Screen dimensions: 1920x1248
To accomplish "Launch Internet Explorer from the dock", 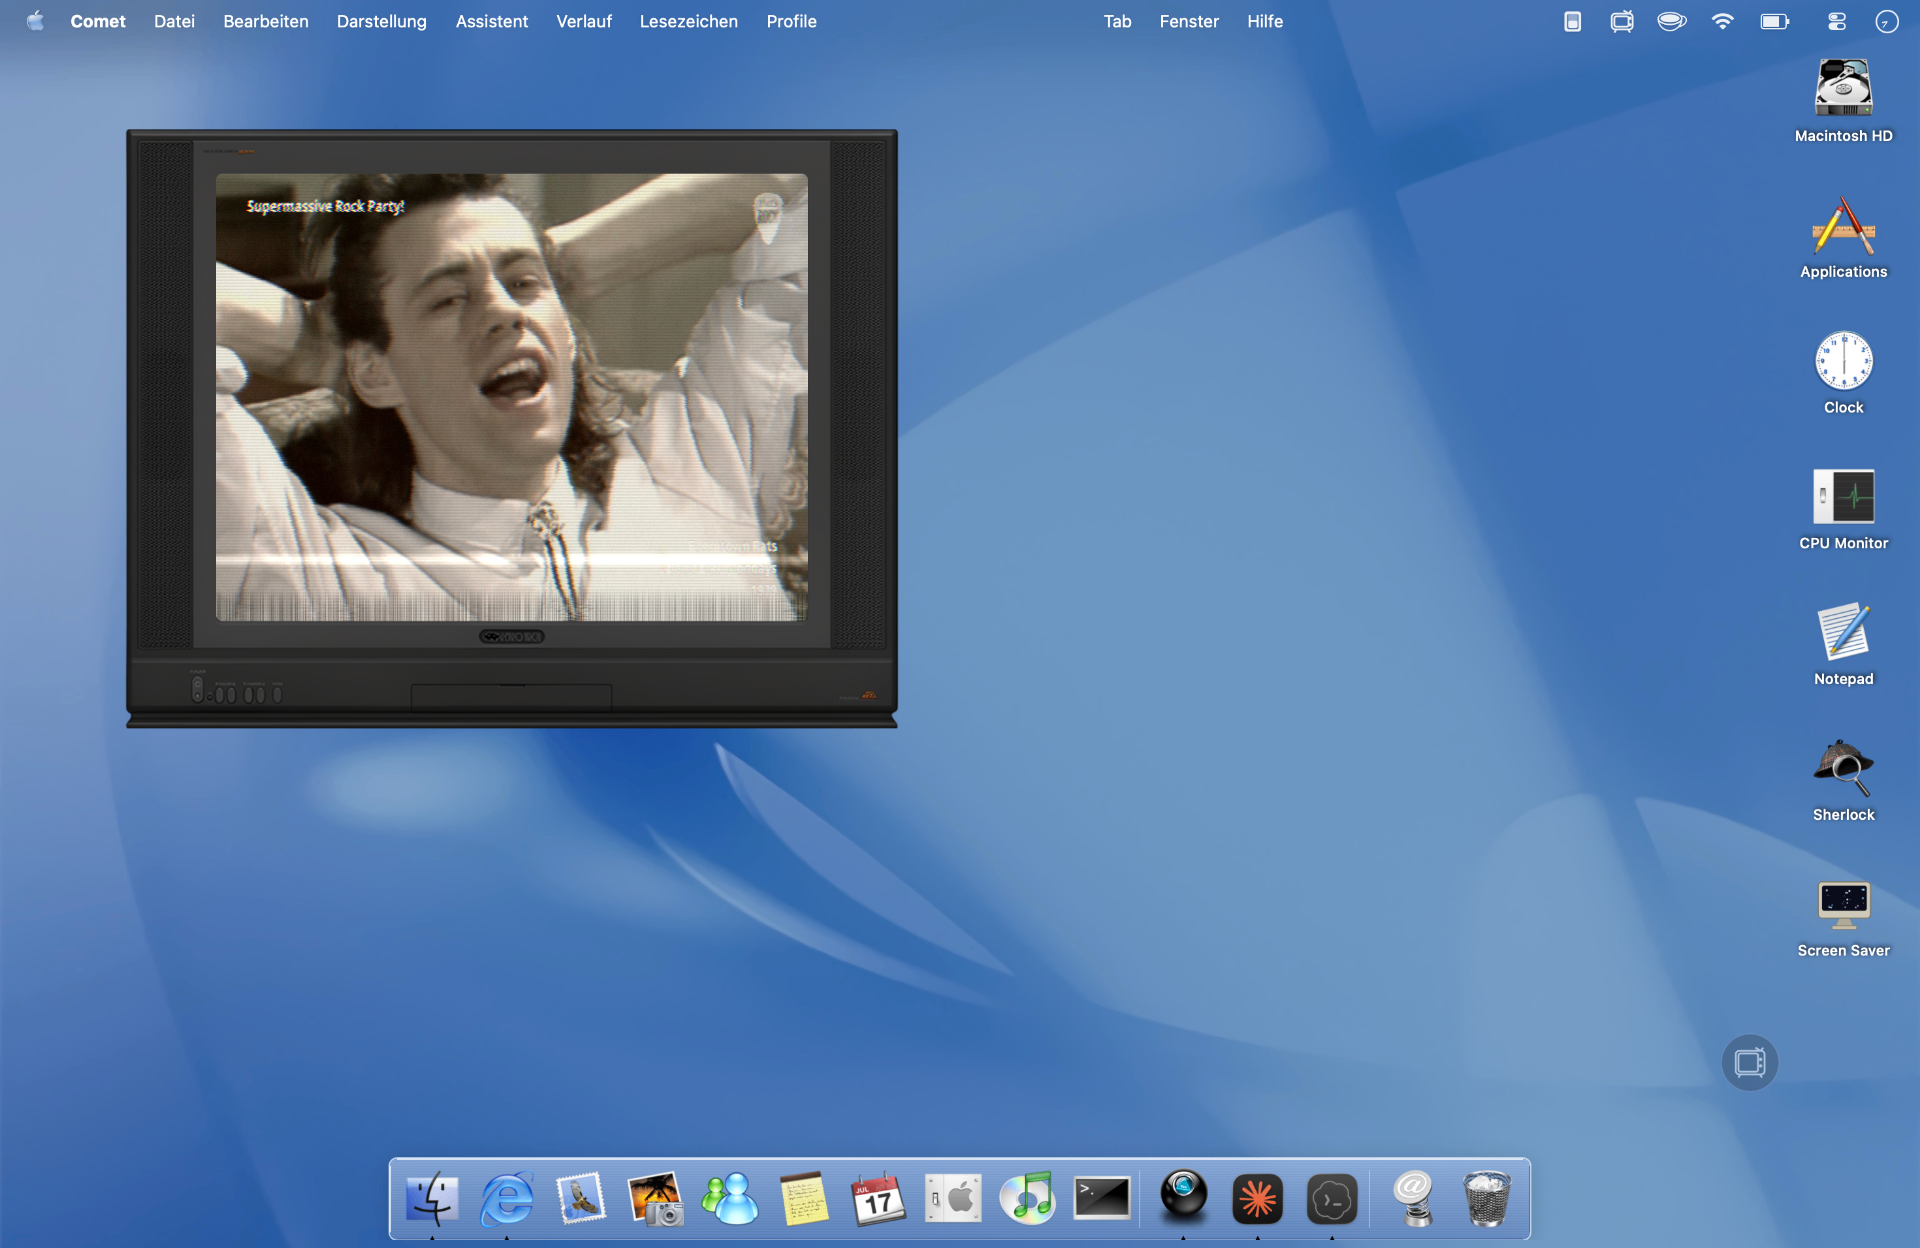I will point(507,1198).
